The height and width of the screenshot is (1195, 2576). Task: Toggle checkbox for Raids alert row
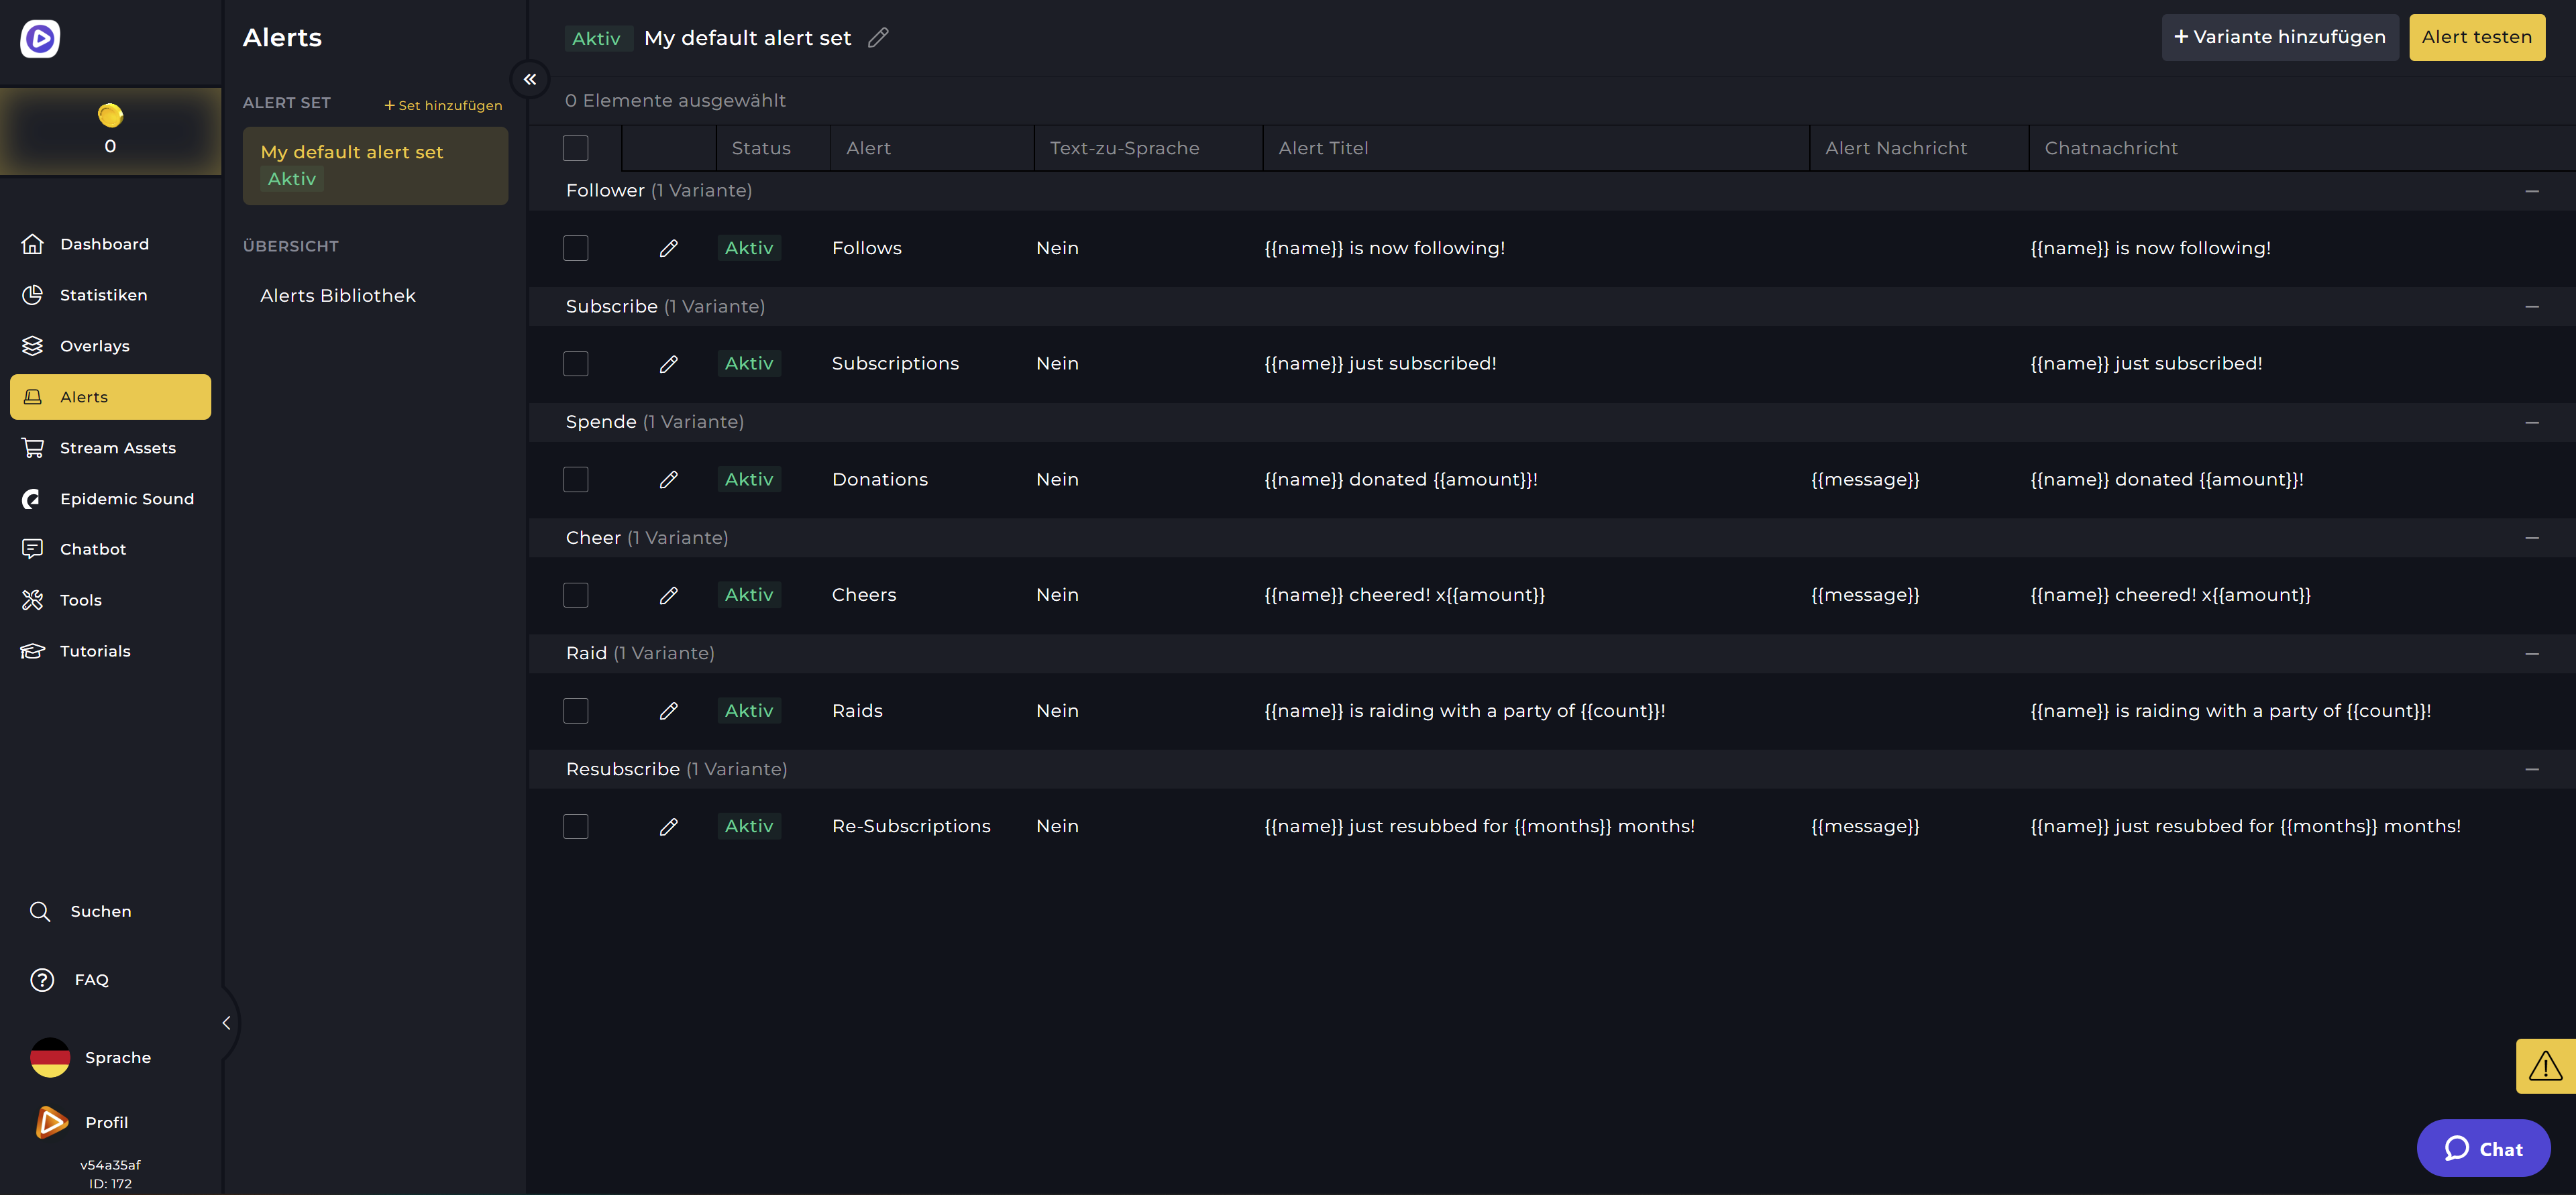(x=577, y=709)
